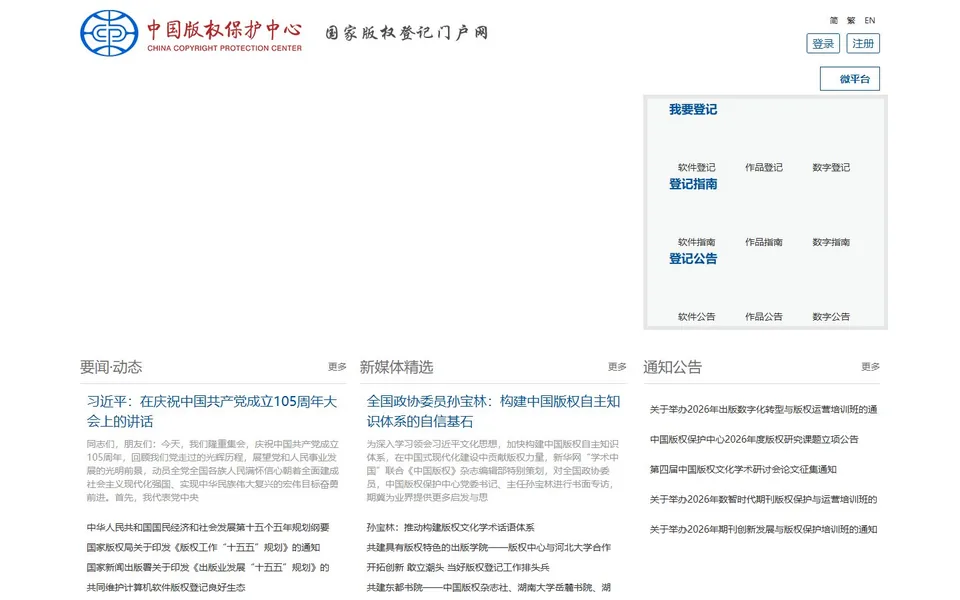960x600 pixels.
Task: Click the 通知公告 section title
Action: tap(673, 367)
